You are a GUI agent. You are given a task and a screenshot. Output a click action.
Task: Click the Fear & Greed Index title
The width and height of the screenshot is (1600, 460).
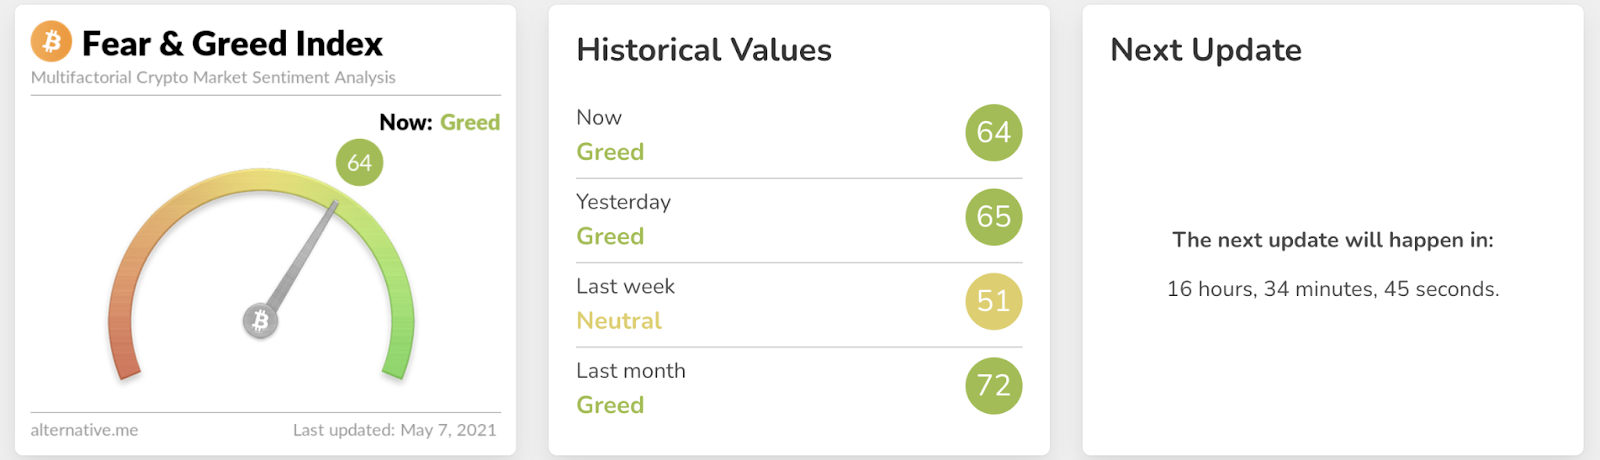(232, 44)
